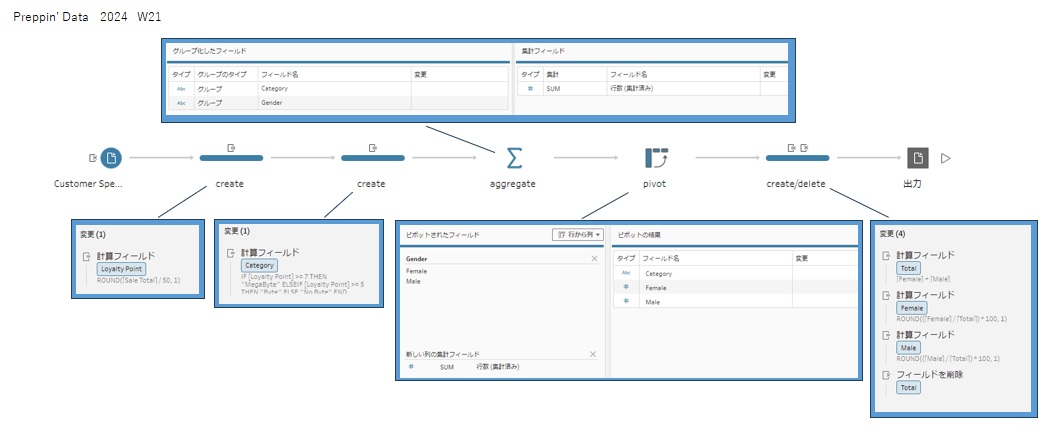Remove the Gender pivoted field with its X

594,258
